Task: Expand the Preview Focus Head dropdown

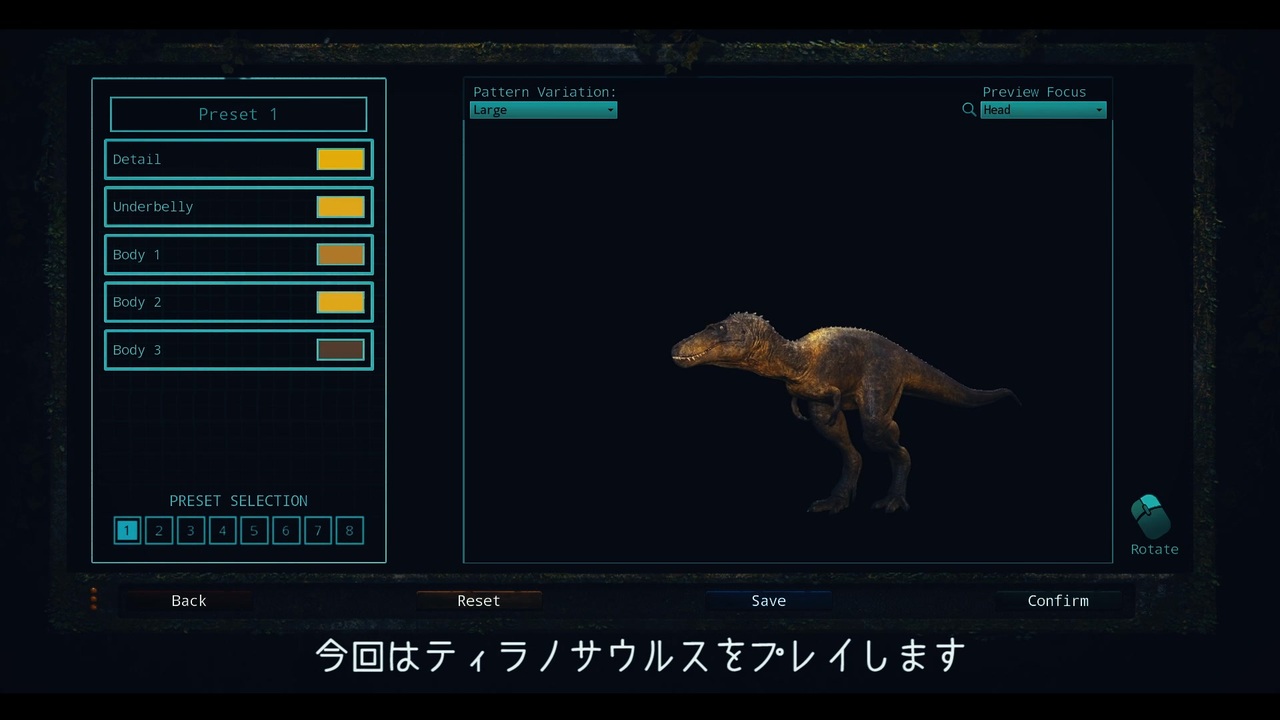Action: (1043, 110)
